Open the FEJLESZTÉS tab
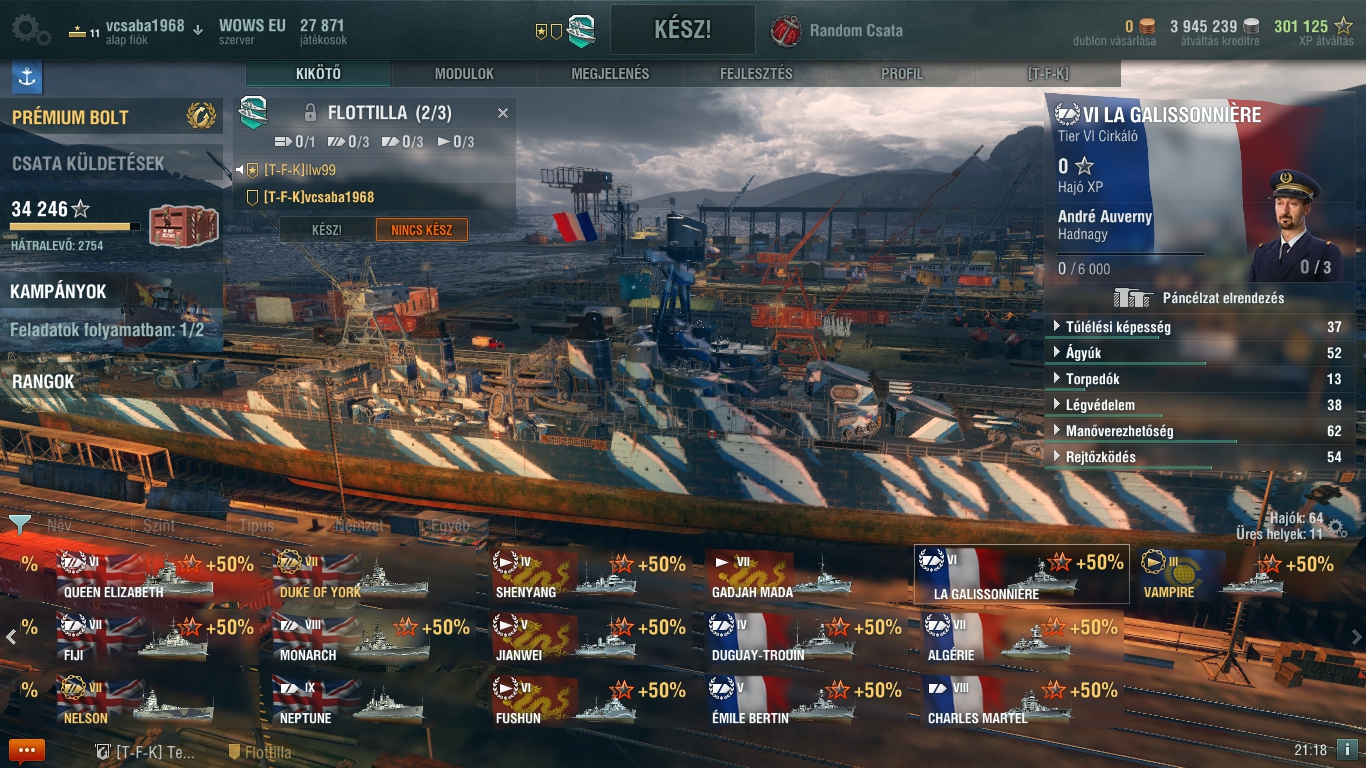Viewport: 1366px width, 768px height. coord(756,74)
